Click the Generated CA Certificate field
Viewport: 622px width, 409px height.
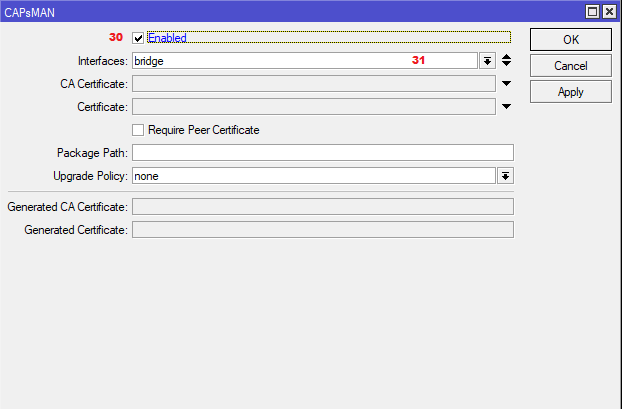(323, 207)
